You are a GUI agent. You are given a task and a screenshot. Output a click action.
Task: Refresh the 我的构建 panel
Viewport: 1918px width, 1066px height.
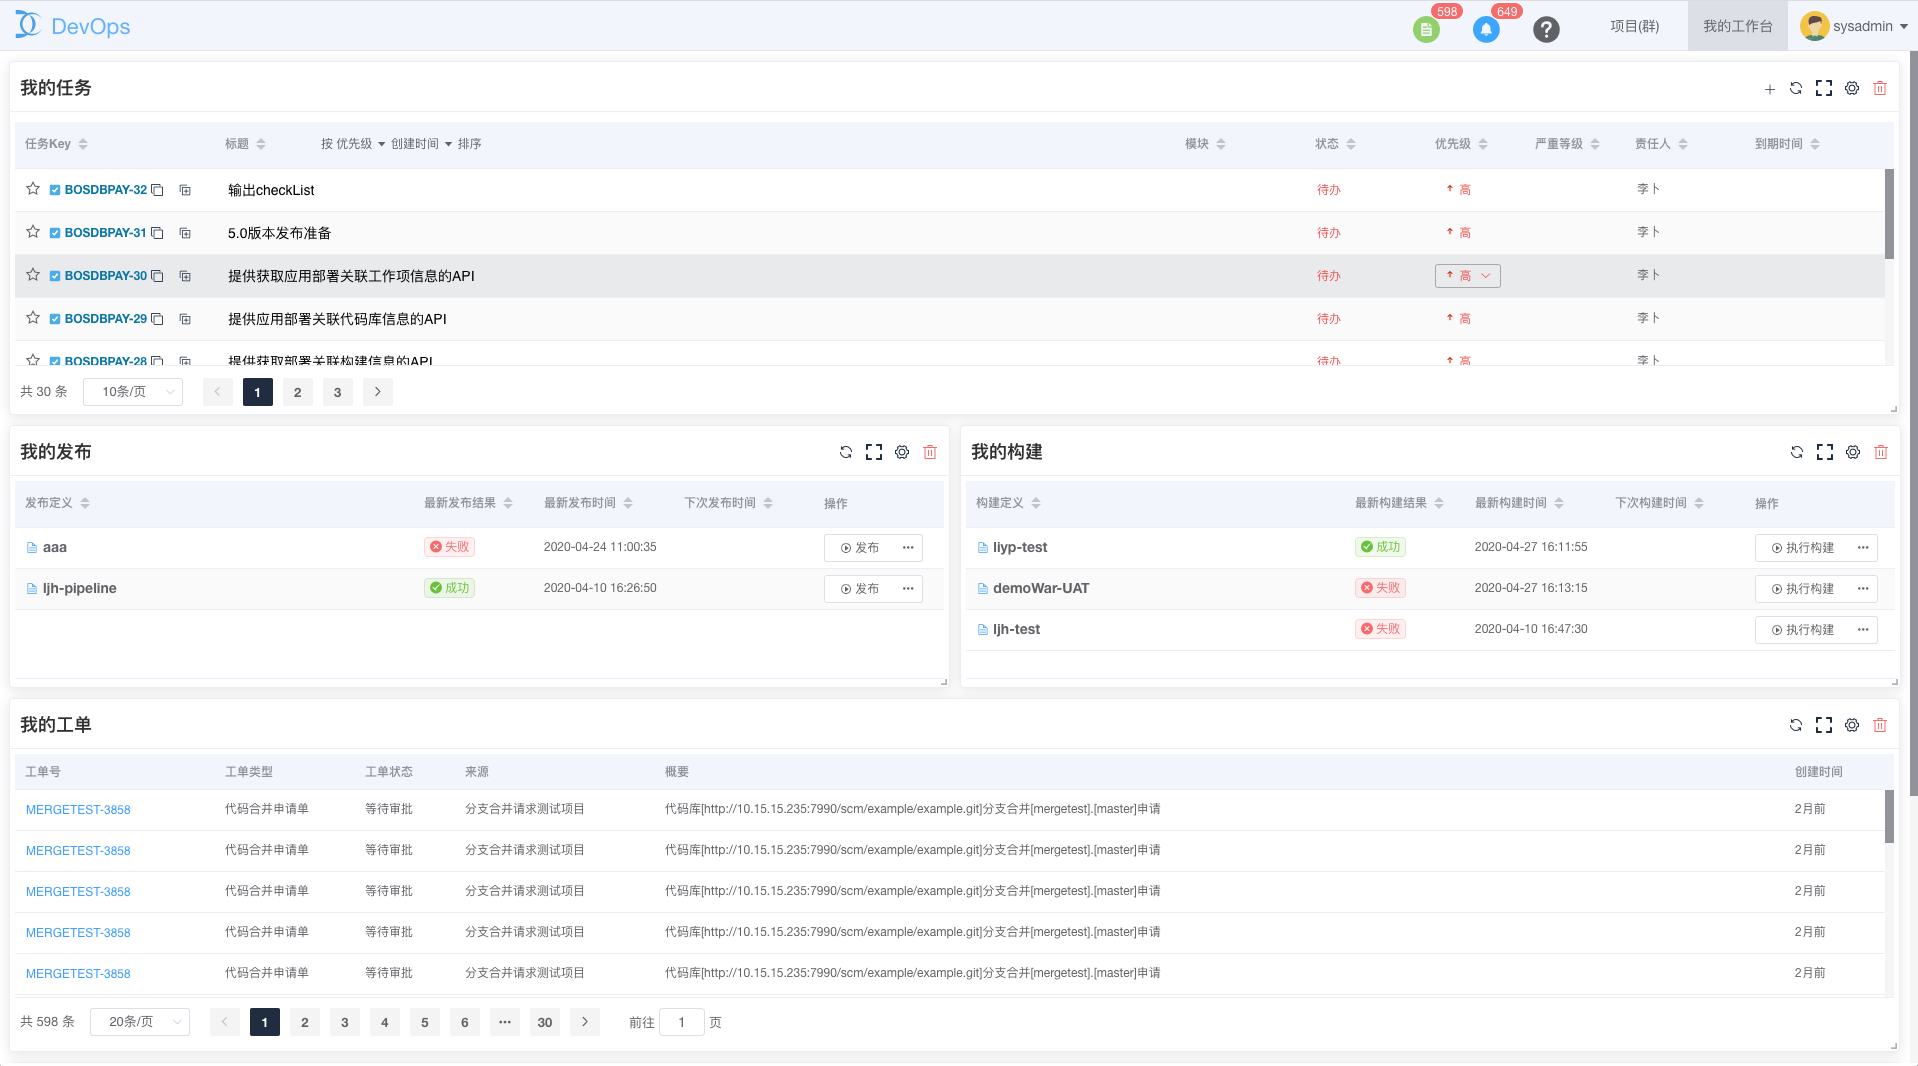[x=1797, y=452]
